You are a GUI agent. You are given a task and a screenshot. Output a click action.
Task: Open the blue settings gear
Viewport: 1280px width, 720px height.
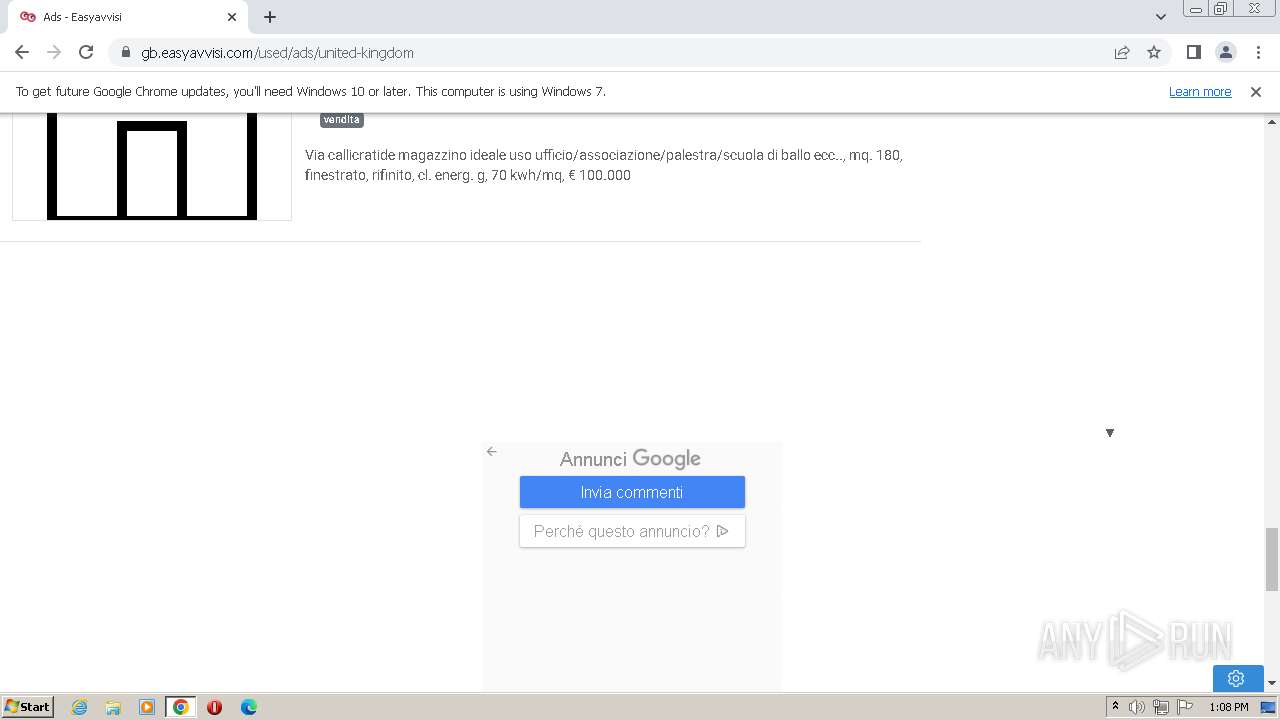click(x=1236, y=678)
